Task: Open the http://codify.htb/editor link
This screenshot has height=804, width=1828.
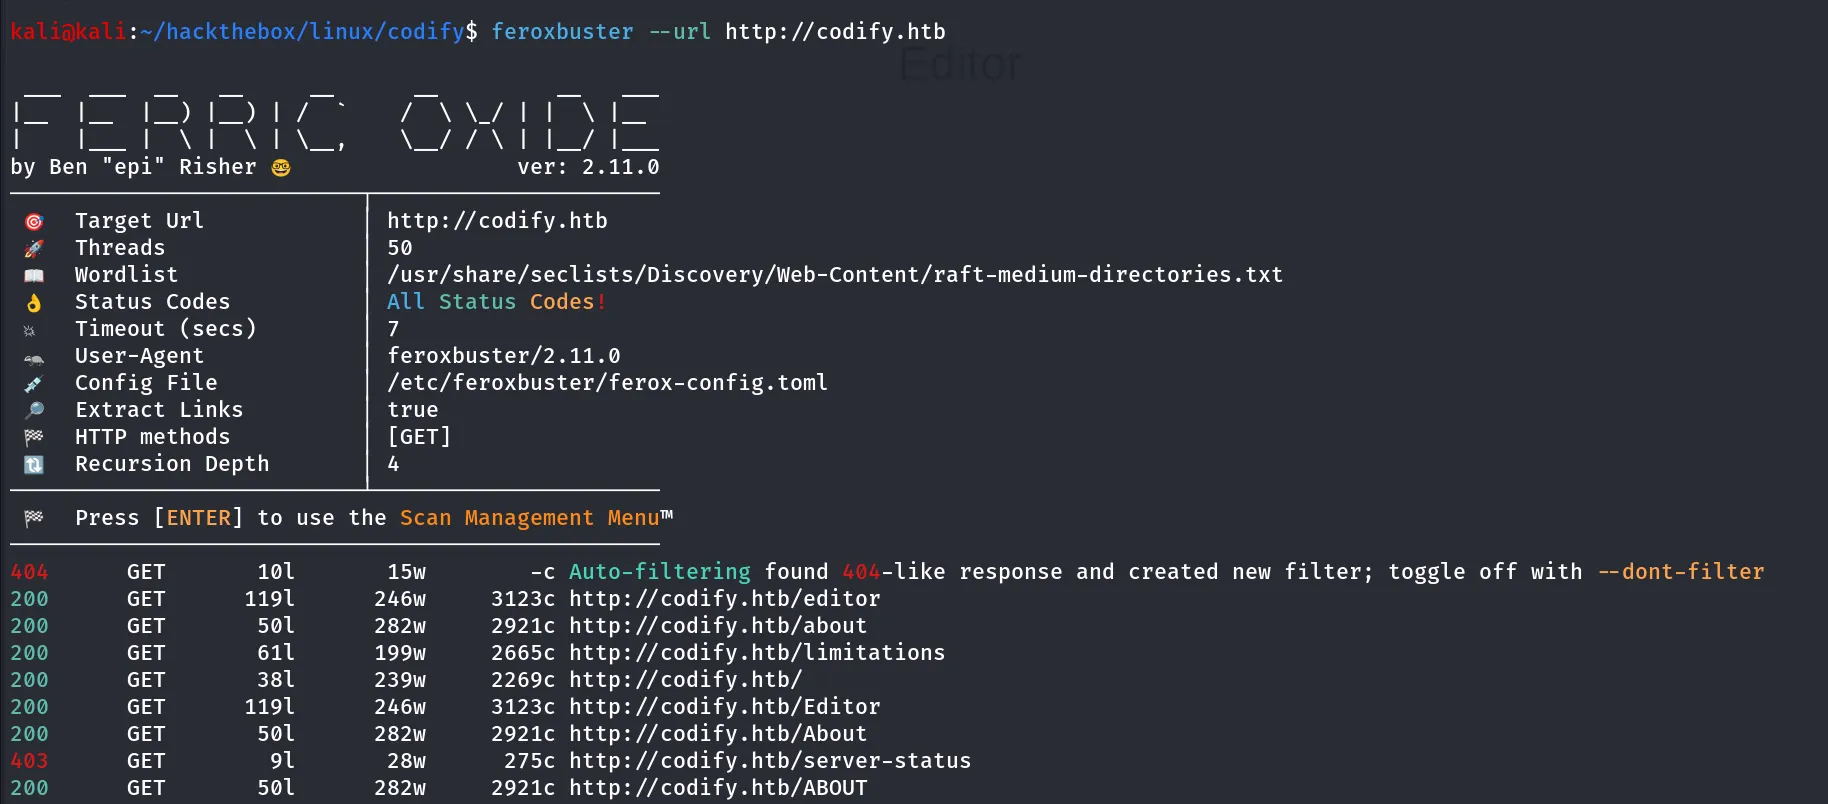Action: coord(725,599)
